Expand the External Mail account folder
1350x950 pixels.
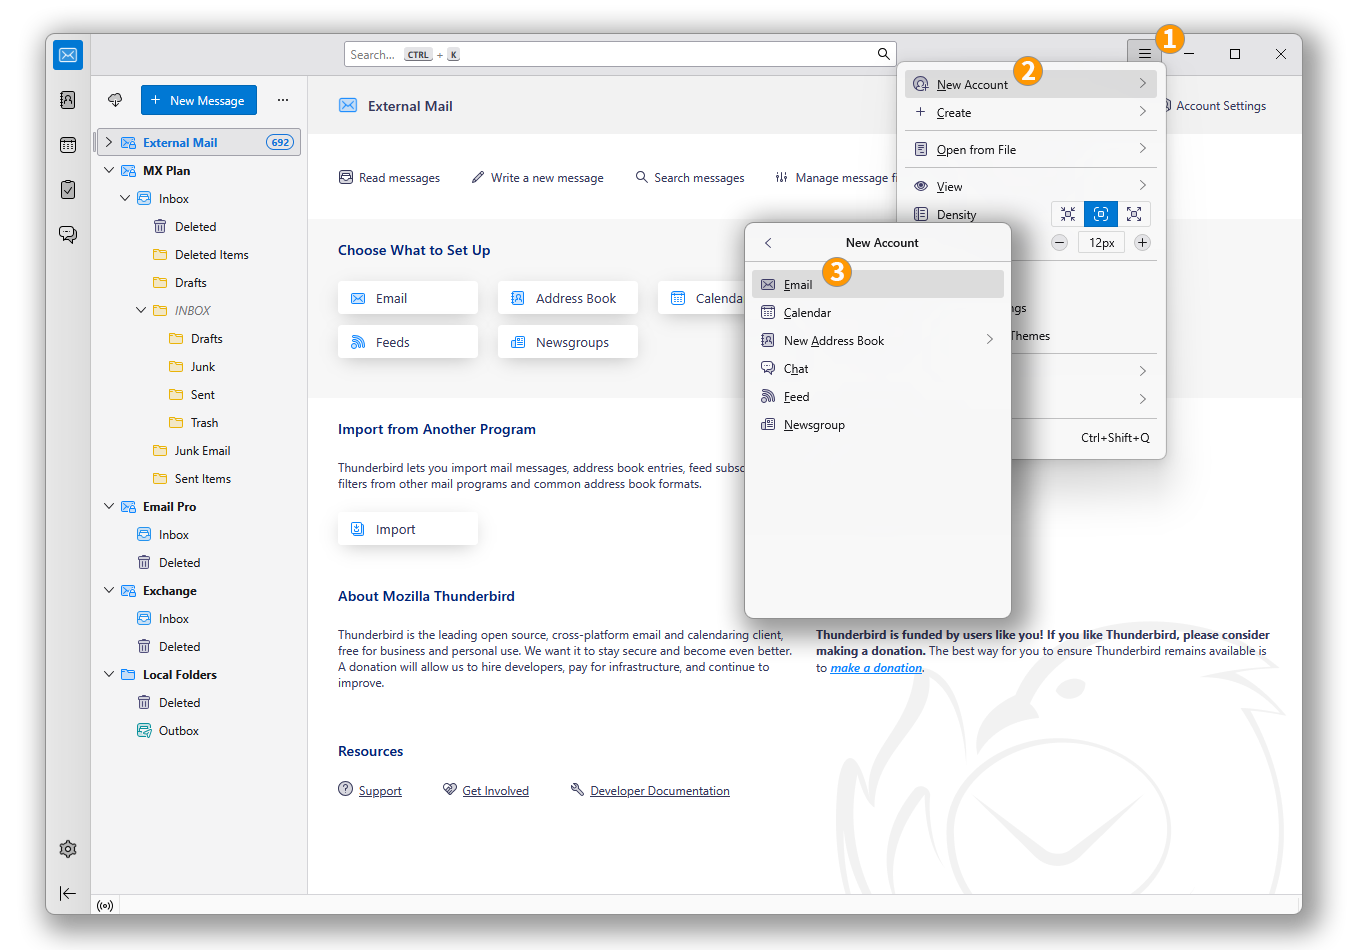point(109,142)
